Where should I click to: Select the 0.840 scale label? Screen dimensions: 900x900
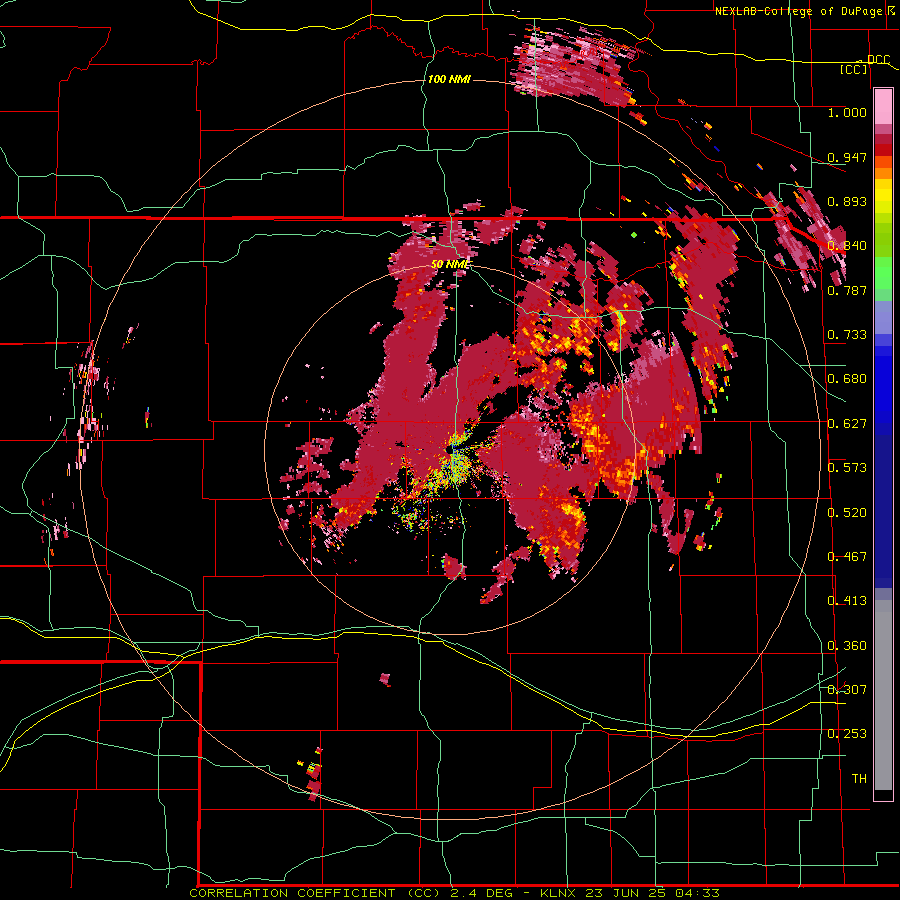point(847,246)
